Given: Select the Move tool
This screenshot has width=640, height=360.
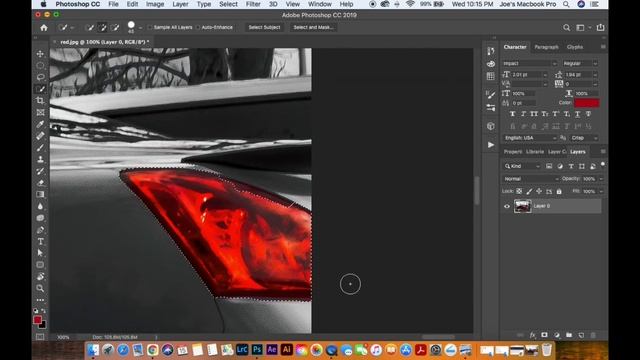Looking at the screenshot, I should coord(40,54).
